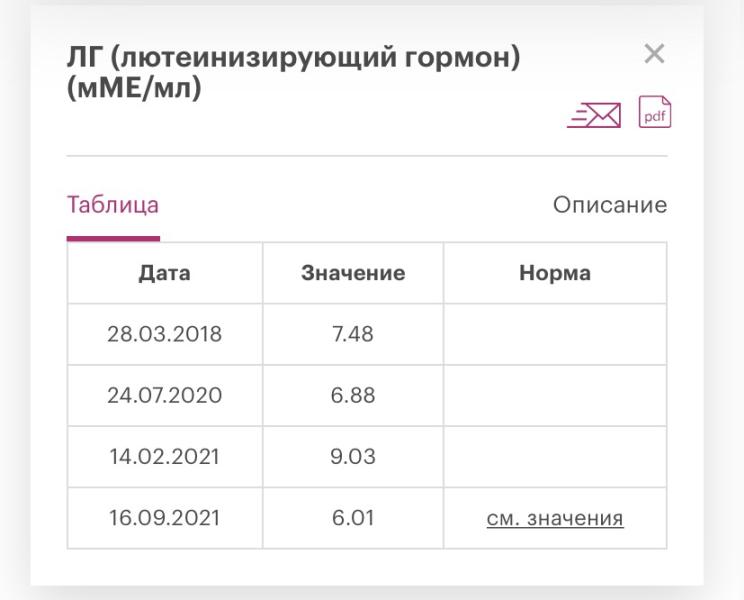This screenshot has width=744, height=600.
Task: Select the 7.48 value cell
Action: 353,334
